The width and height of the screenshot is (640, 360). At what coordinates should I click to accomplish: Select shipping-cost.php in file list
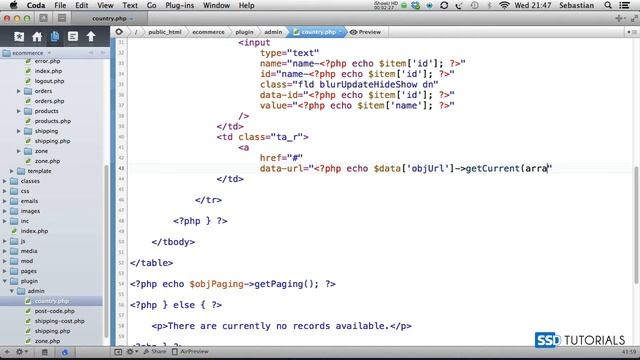59,321
